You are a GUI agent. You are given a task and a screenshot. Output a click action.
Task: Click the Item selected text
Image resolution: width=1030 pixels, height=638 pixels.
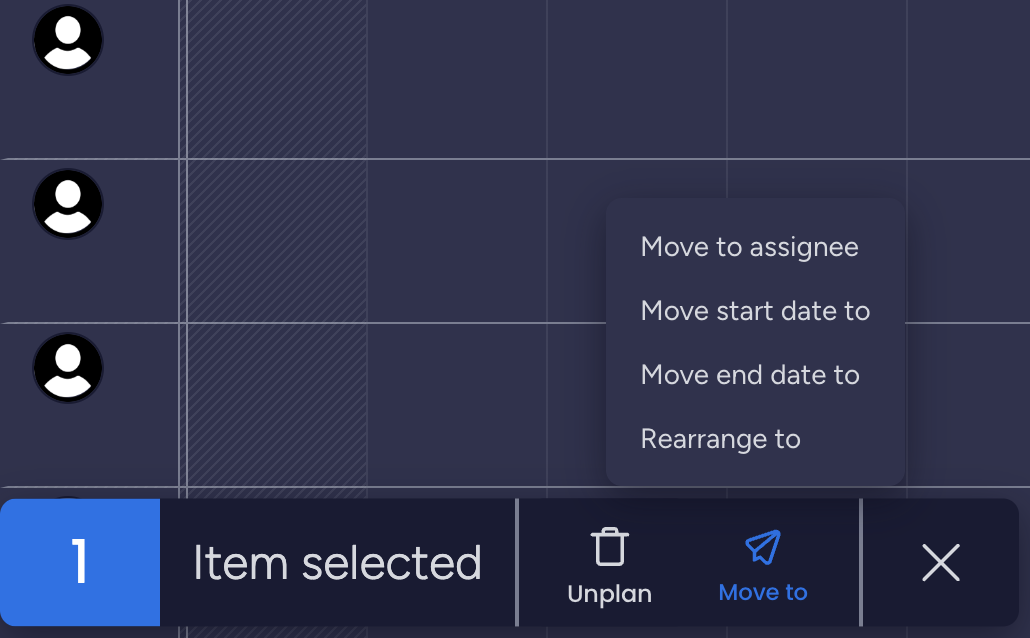point(337,563)
